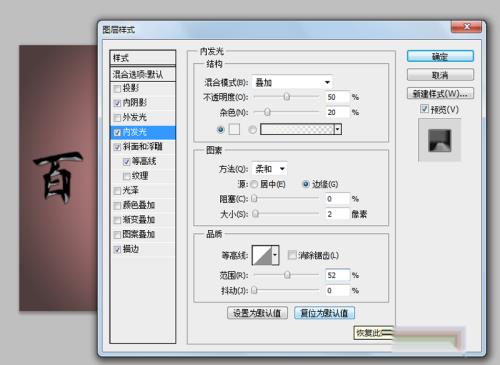Click the 杂色 slider handle
Image resolution: width=500 pixels, height=365 pixels.
tap(267, 112)
